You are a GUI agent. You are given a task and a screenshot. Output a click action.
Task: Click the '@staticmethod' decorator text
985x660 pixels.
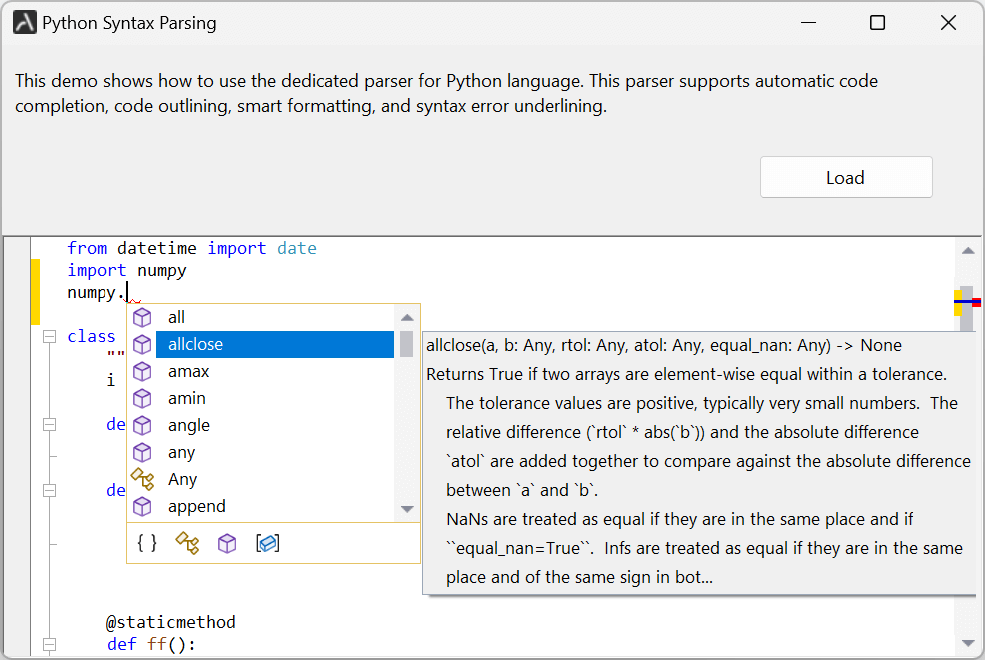point(171,622)
